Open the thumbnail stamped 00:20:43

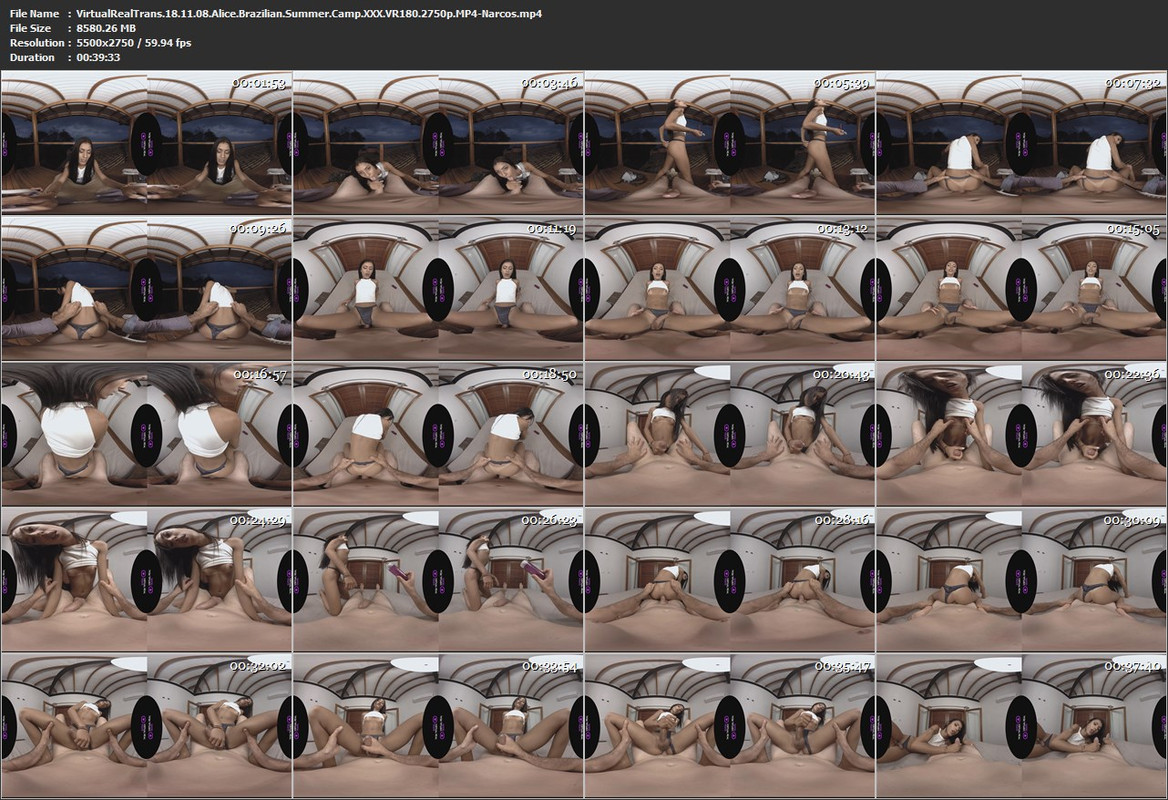click(730, 434)
